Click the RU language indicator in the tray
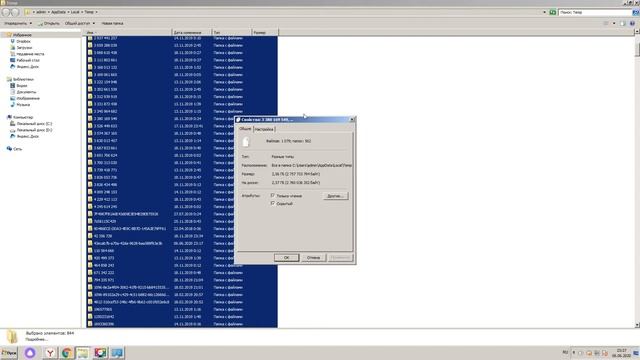 565,352
